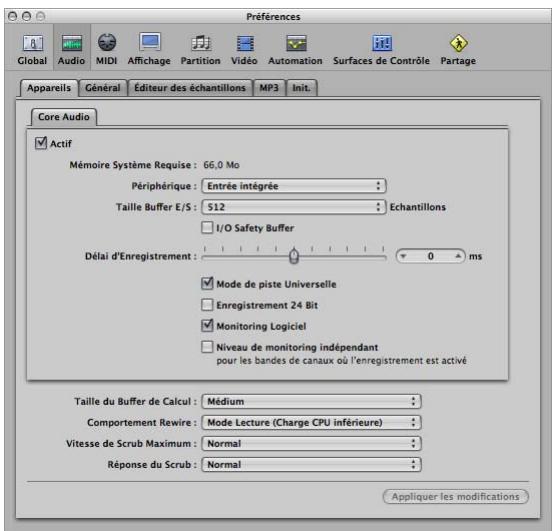Select the Automation preferences icon
The height and width of the screenshot is (531, 554).
(296, 43)
